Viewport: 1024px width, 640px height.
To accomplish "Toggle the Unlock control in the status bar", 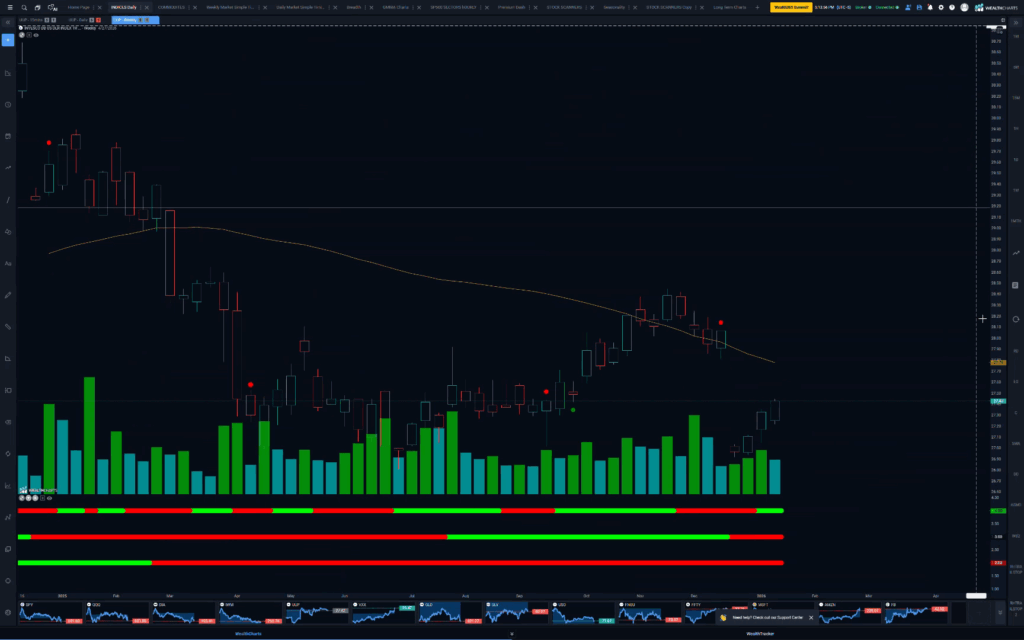I will pos(862,8).
